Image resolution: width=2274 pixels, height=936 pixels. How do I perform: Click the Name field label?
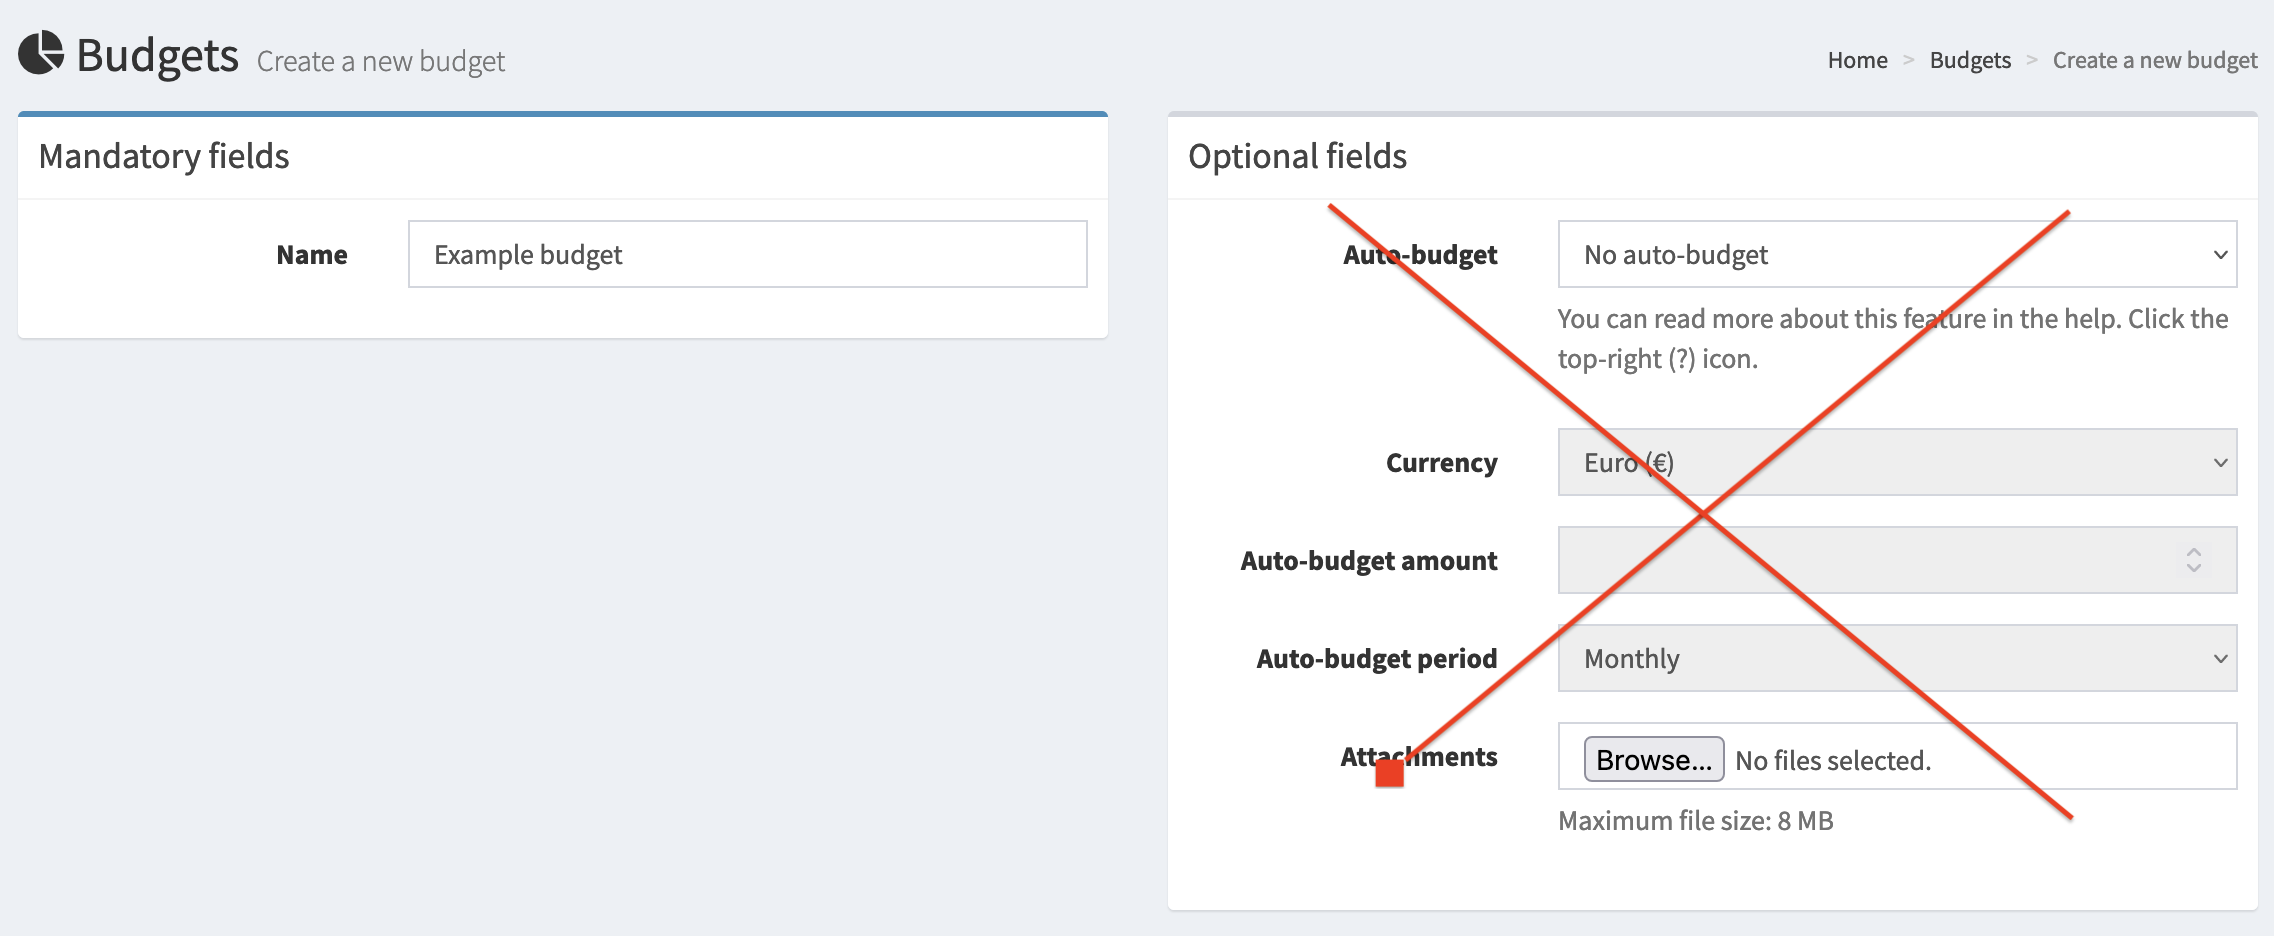(x=312, y=255)
